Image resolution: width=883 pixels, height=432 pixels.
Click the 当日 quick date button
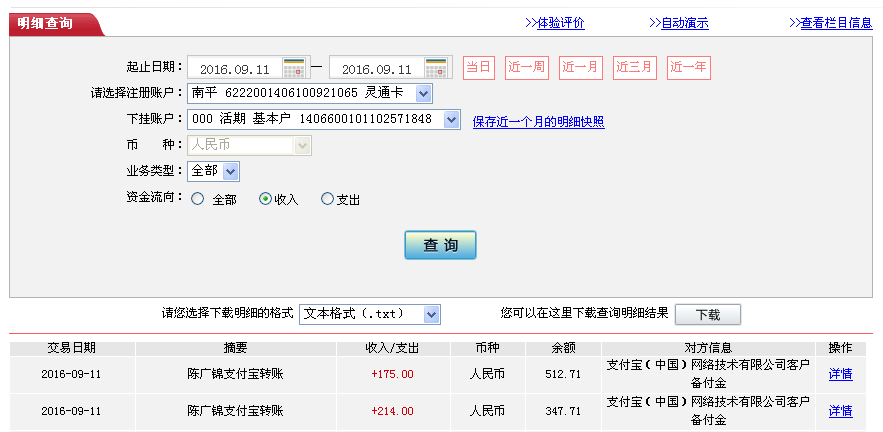pyautogui.click(x=479, y=68)
